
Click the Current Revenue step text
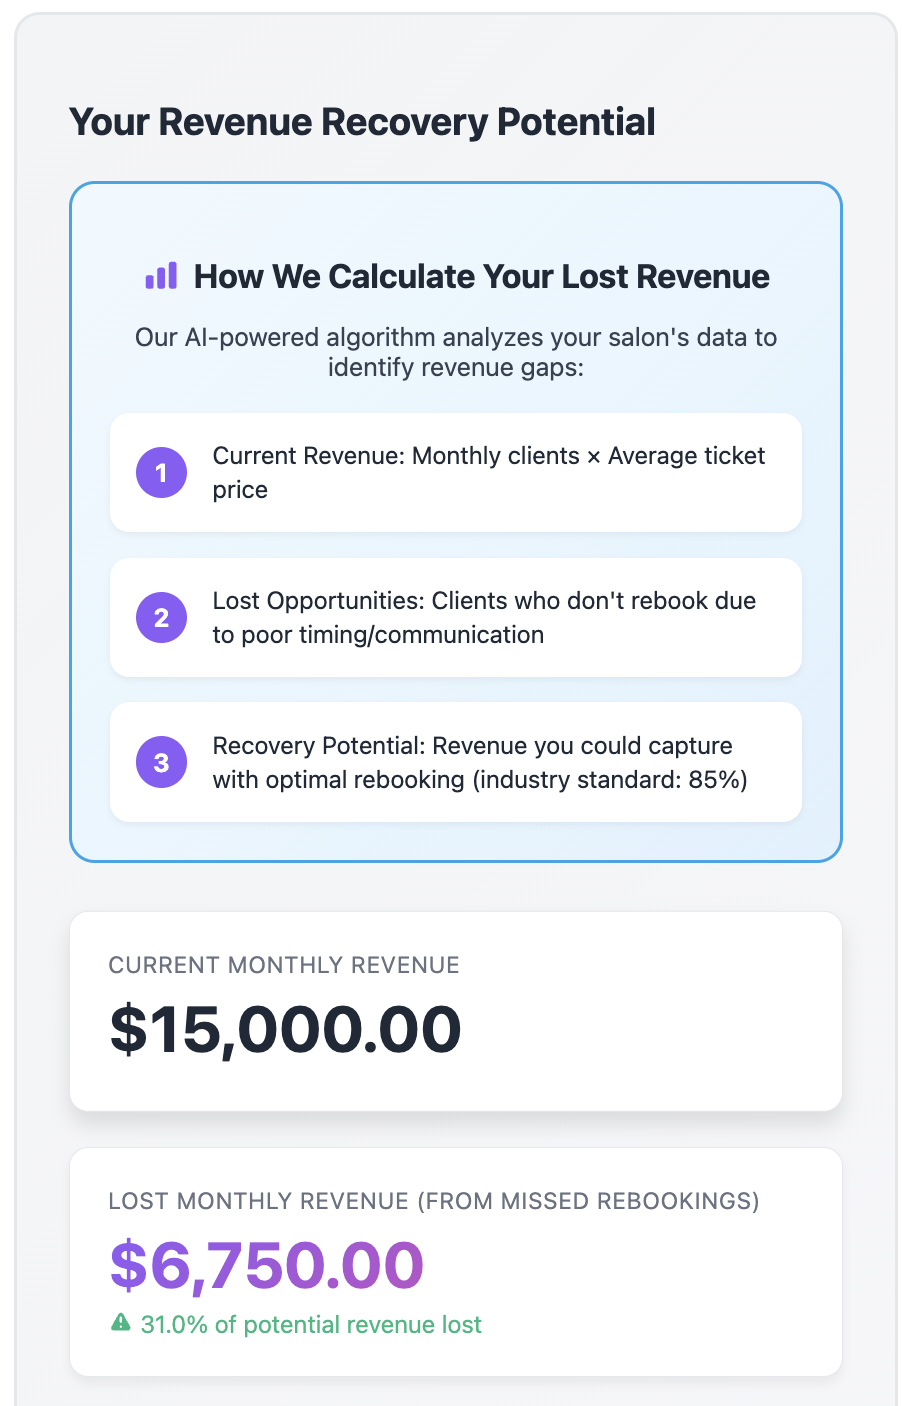pyautogui.click(x=488, y=473)
